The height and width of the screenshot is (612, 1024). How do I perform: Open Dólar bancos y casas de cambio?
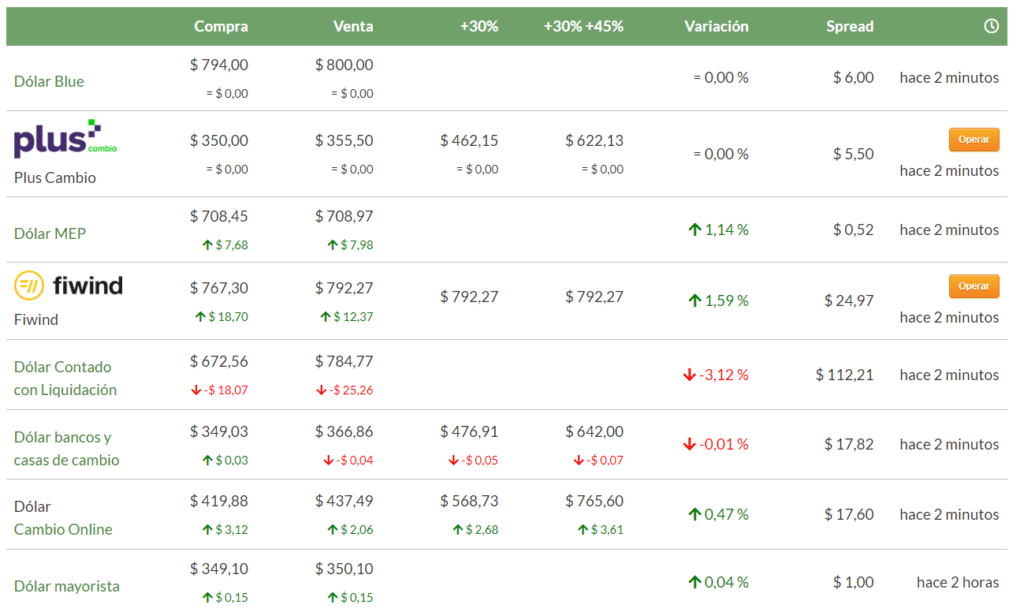tap(66, 448)
